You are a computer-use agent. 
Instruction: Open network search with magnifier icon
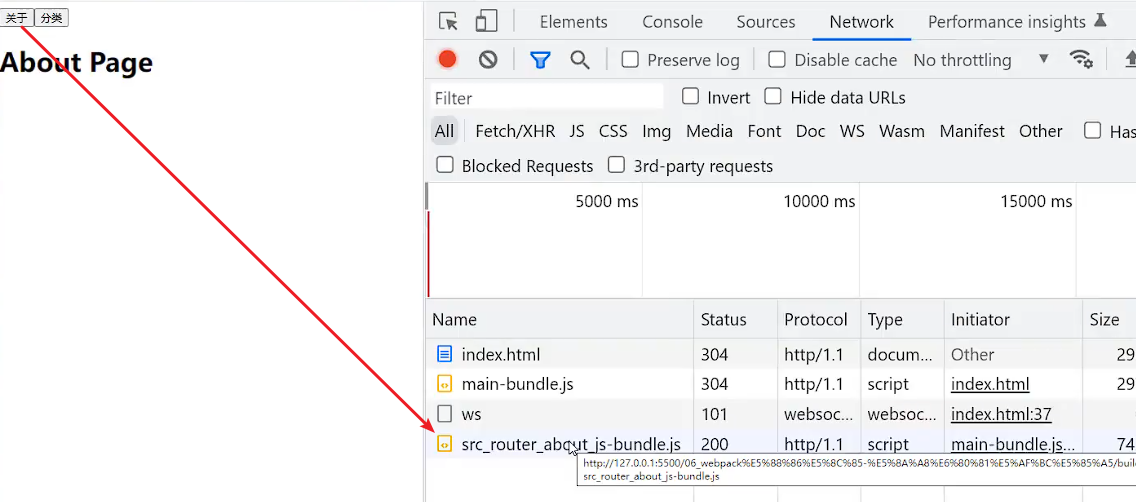pyautogui.click(x=580, y=60)
